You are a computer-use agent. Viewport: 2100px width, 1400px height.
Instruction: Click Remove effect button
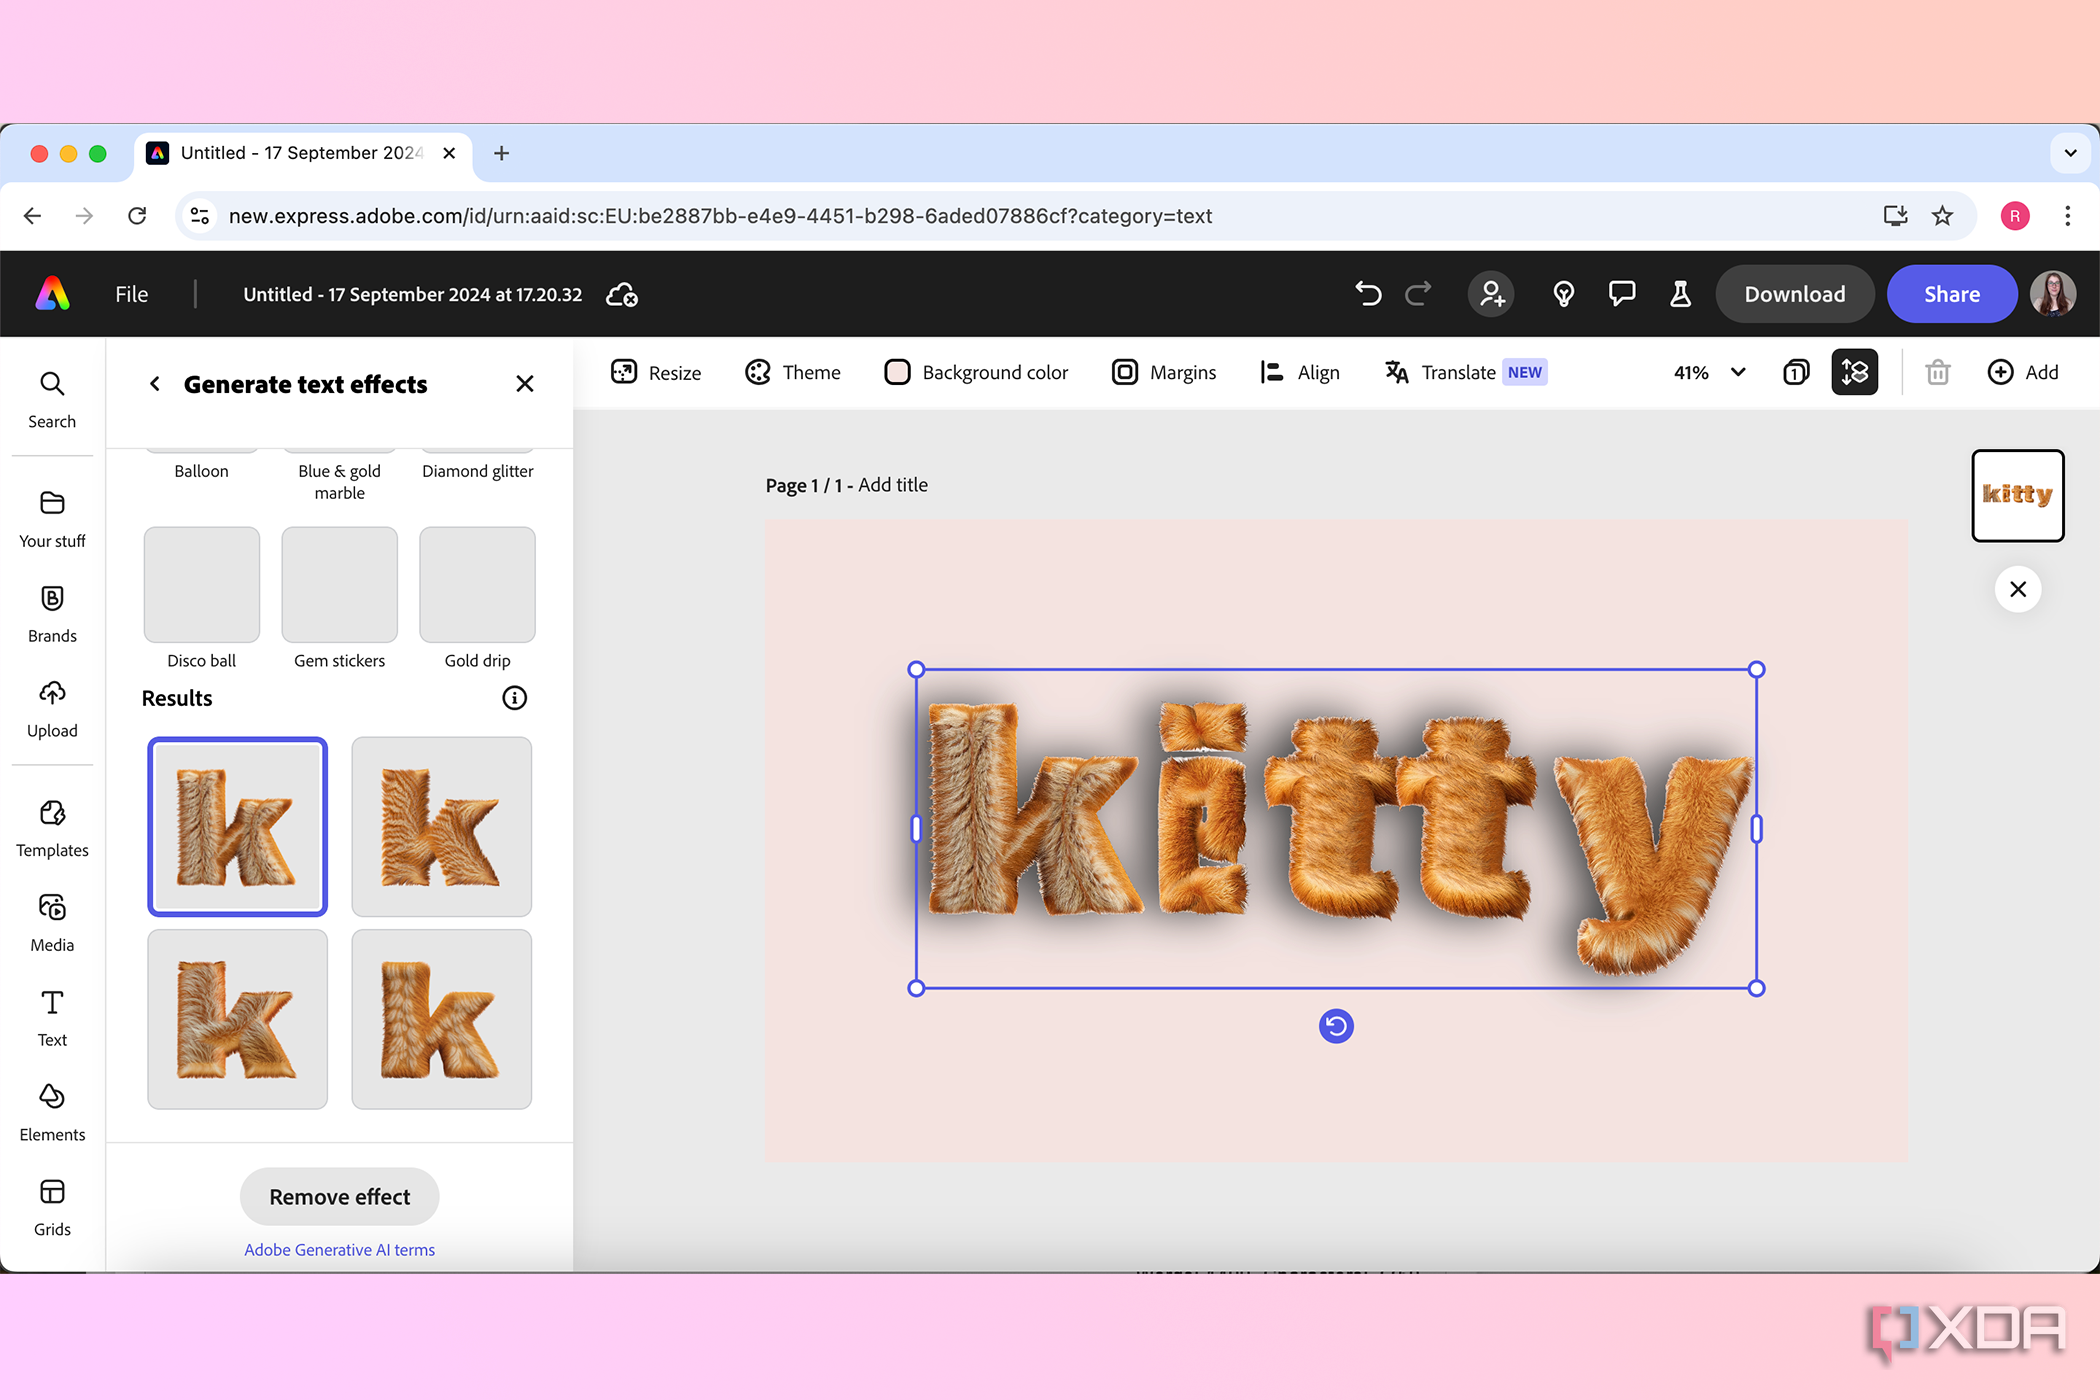340,1197
